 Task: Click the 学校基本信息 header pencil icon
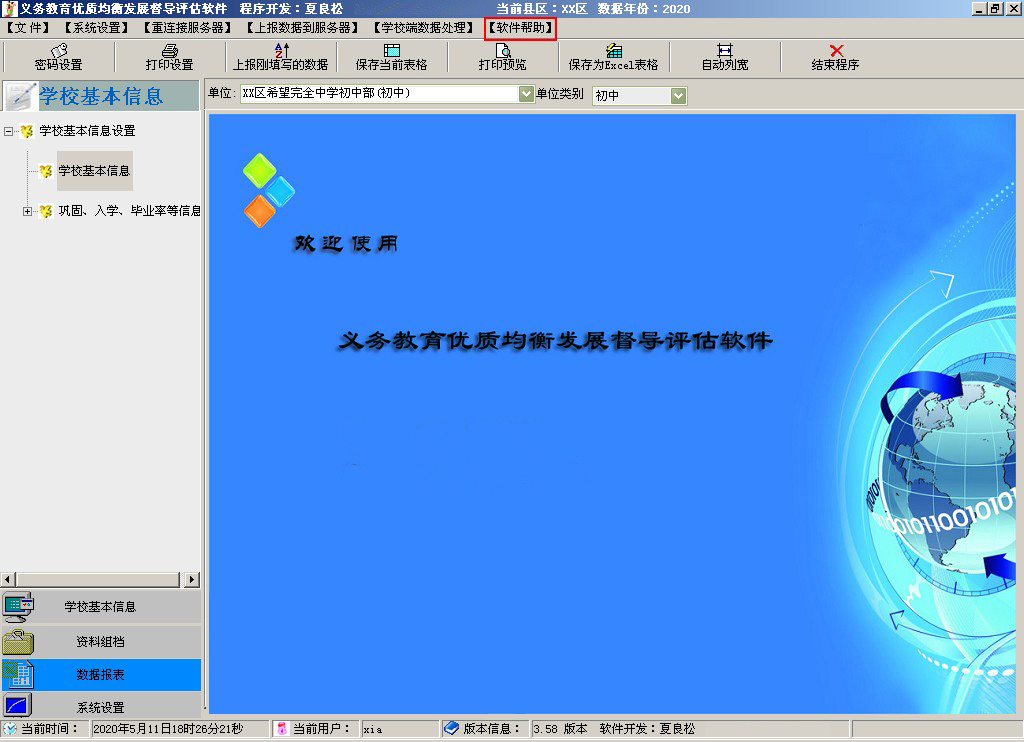pos(20,96)
